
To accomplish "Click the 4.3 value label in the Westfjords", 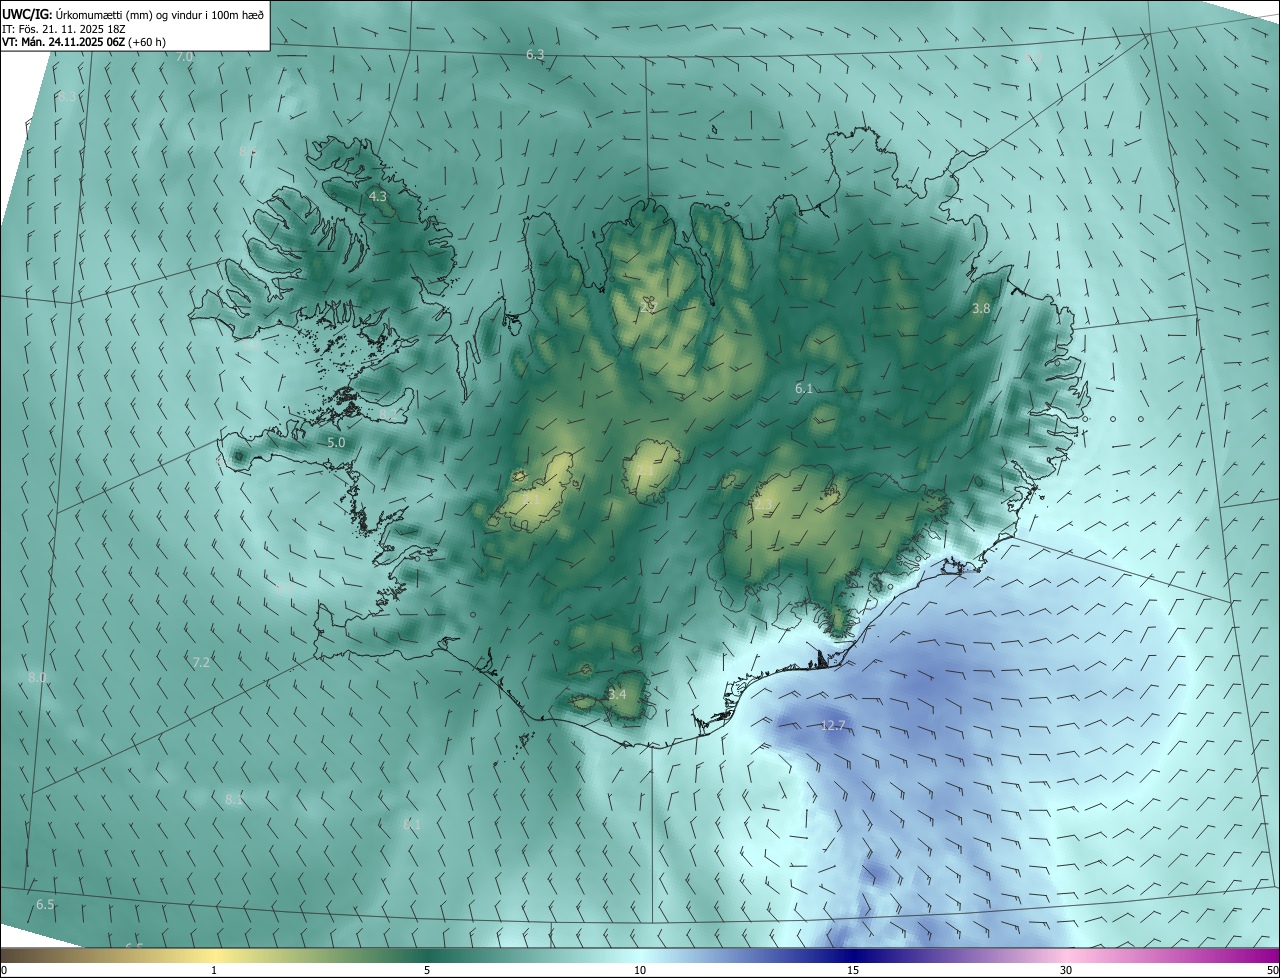I will 378,197.
